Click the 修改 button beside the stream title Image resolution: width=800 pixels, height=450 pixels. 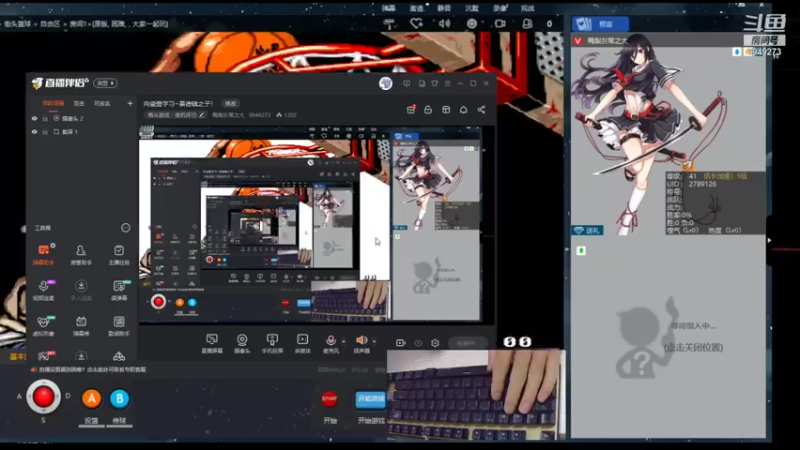(231, 104)
